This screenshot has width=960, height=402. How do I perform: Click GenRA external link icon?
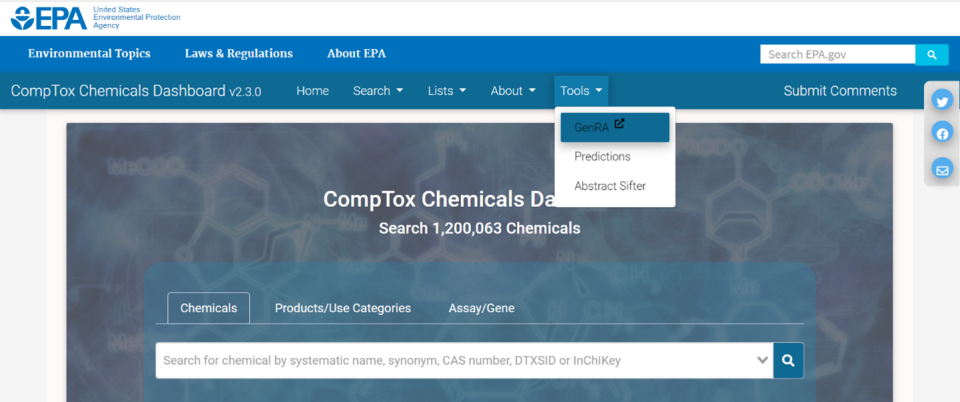619,125
